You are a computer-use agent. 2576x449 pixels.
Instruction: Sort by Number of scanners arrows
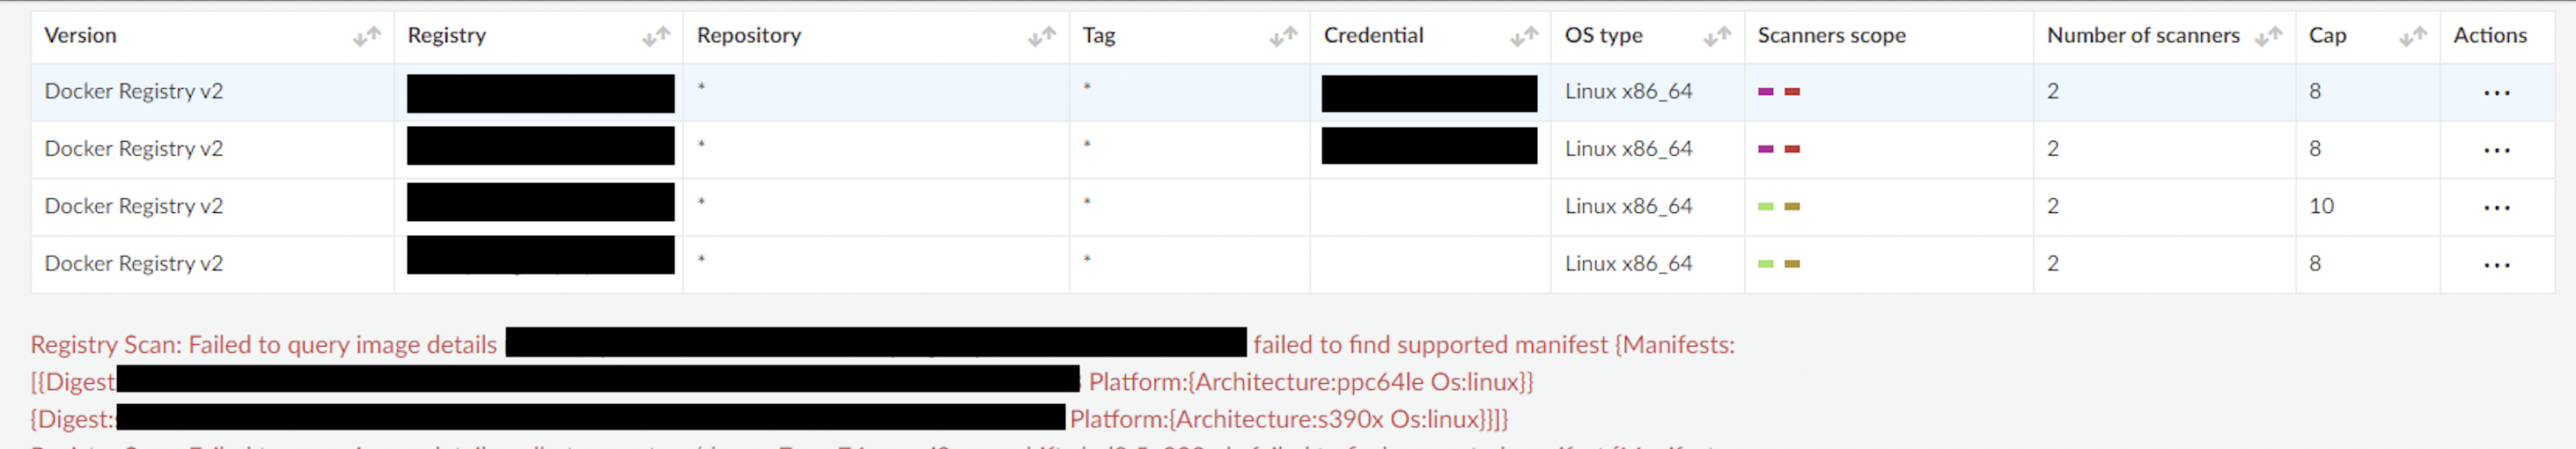(2268, 37)
